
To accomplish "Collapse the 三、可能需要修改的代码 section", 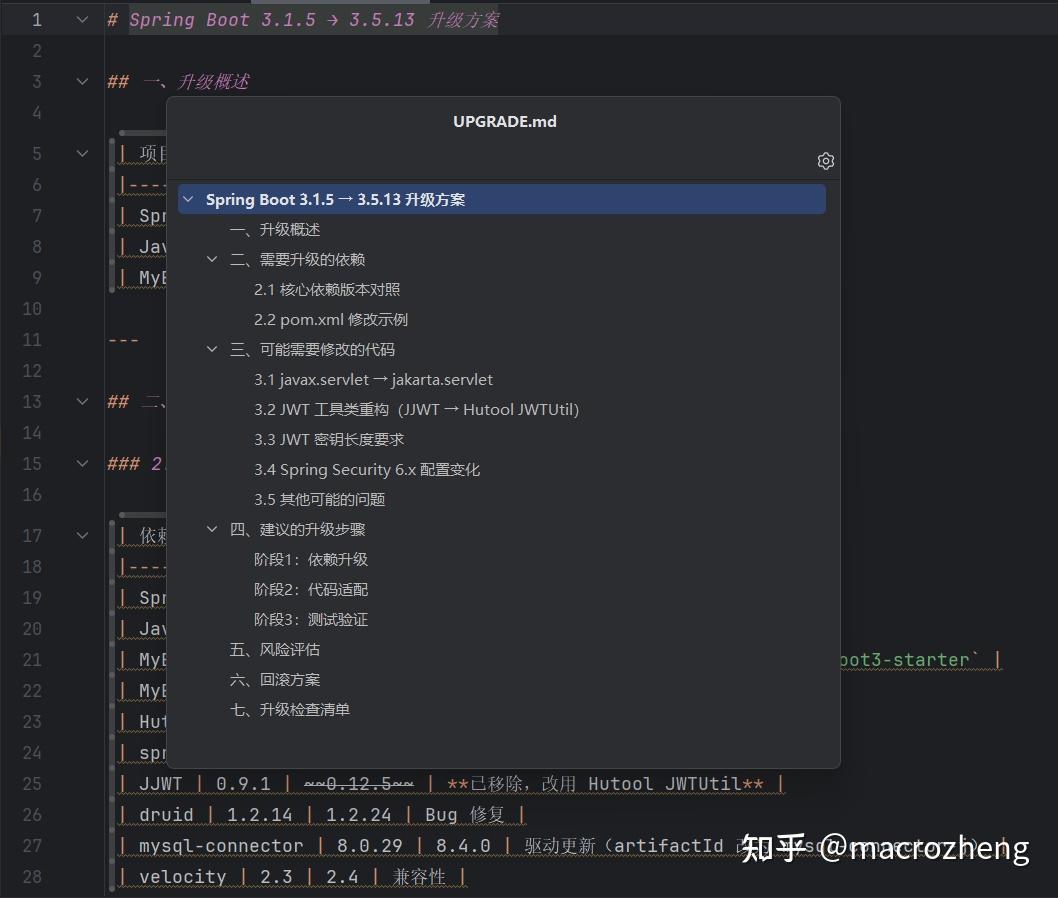I will tap(212, 349).
